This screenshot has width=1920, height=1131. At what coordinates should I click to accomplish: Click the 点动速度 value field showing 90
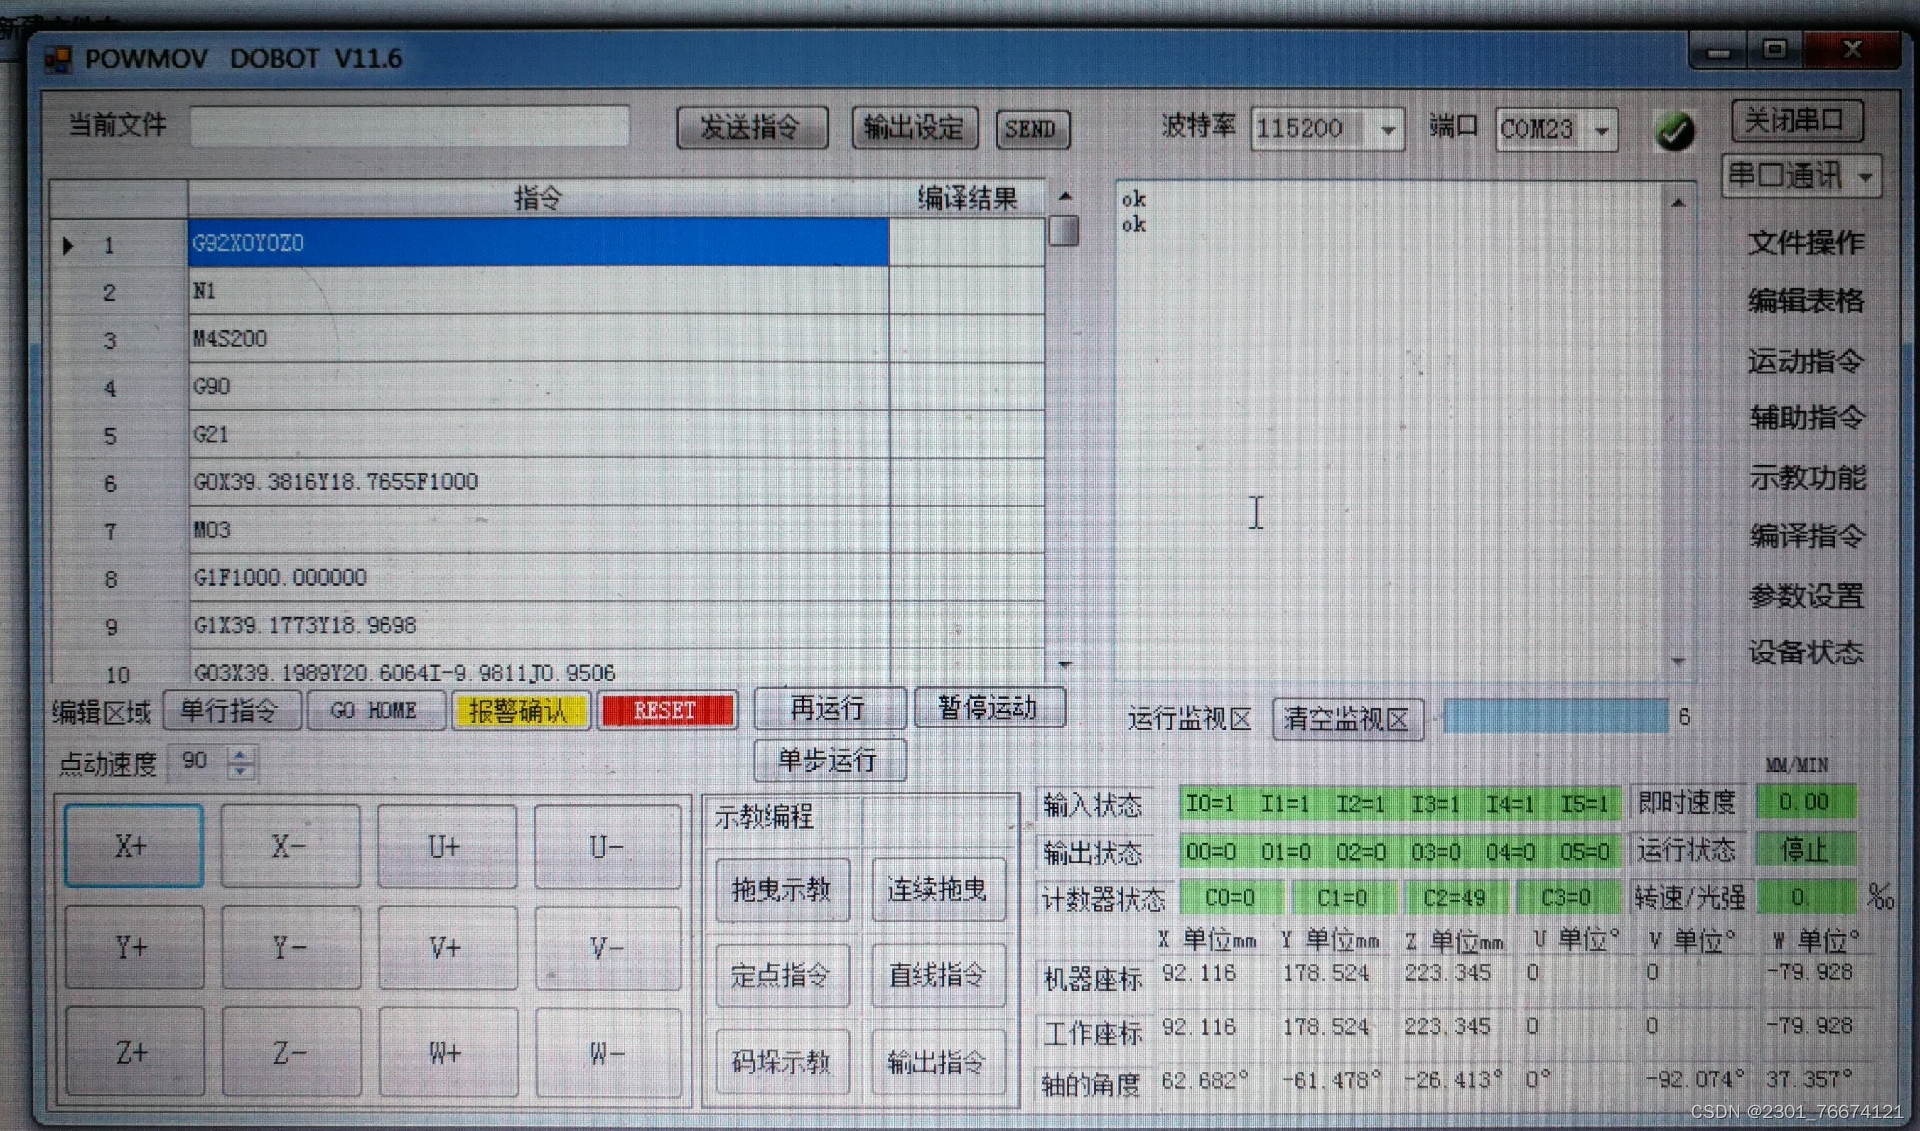click(x=199, y=762)
